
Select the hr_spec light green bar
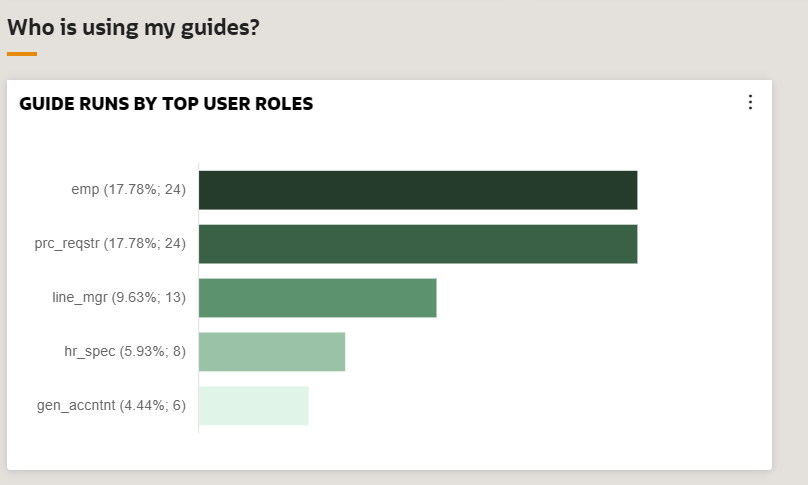click(x=271, y=352)
